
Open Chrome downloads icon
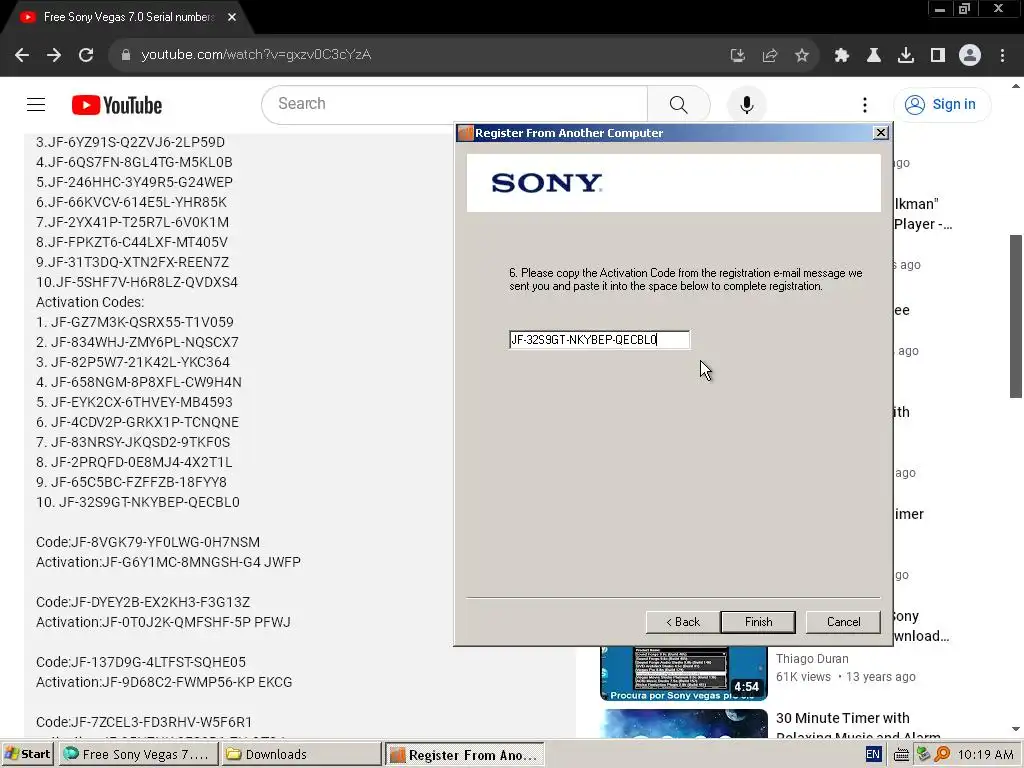(906, 56)
